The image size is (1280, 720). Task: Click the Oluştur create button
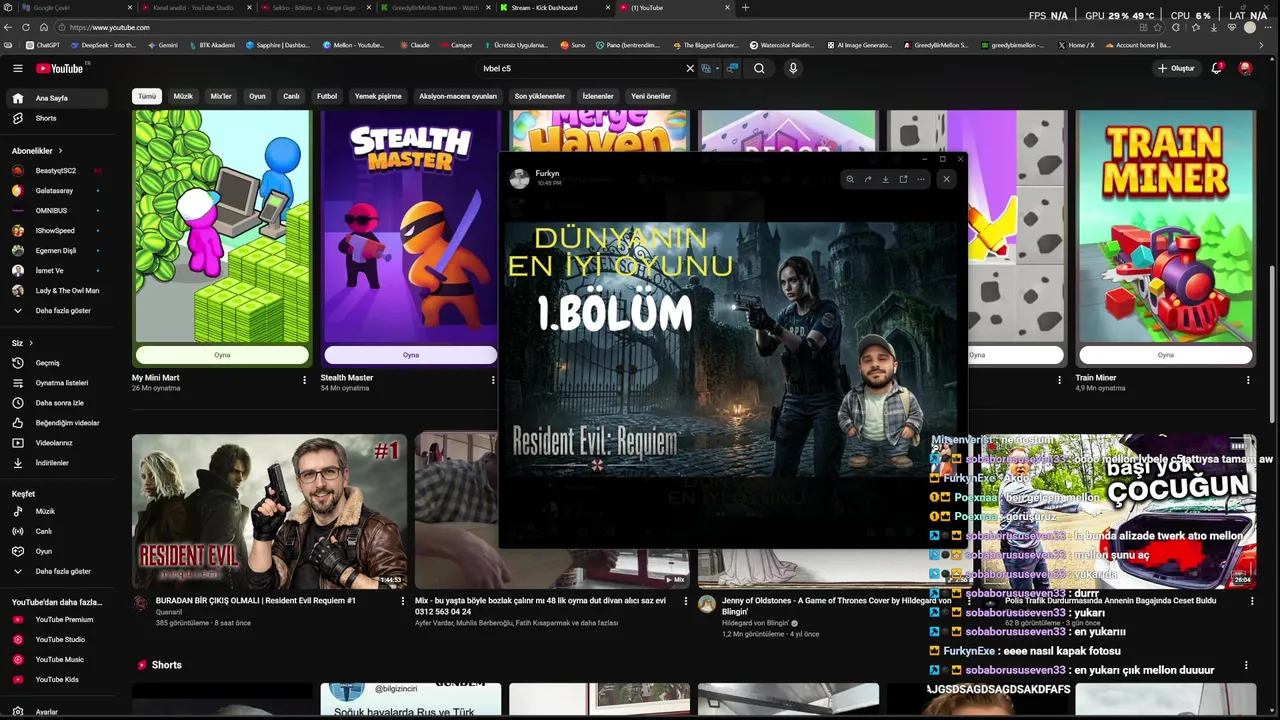[1176, 68]
